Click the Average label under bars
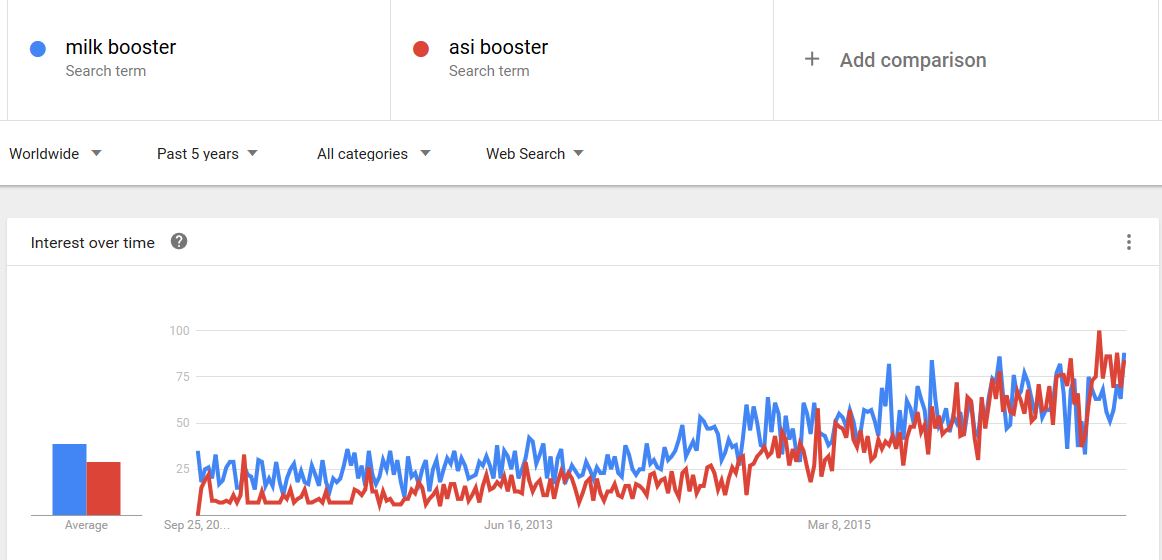Viewport: 1162px width, 560px height. click(x=86, y=525)
